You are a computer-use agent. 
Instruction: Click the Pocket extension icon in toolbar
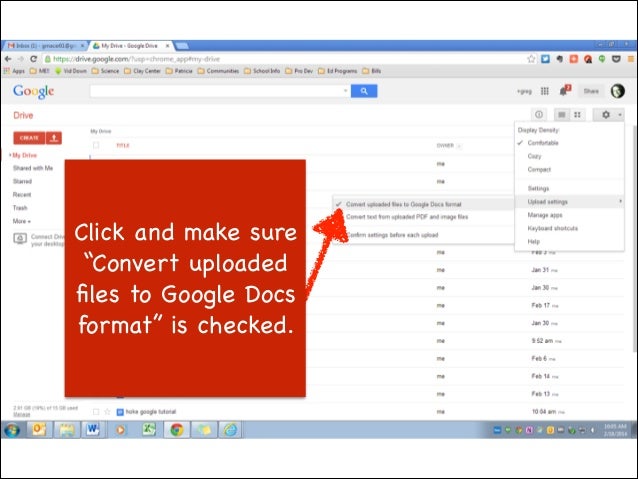point(616,59)
